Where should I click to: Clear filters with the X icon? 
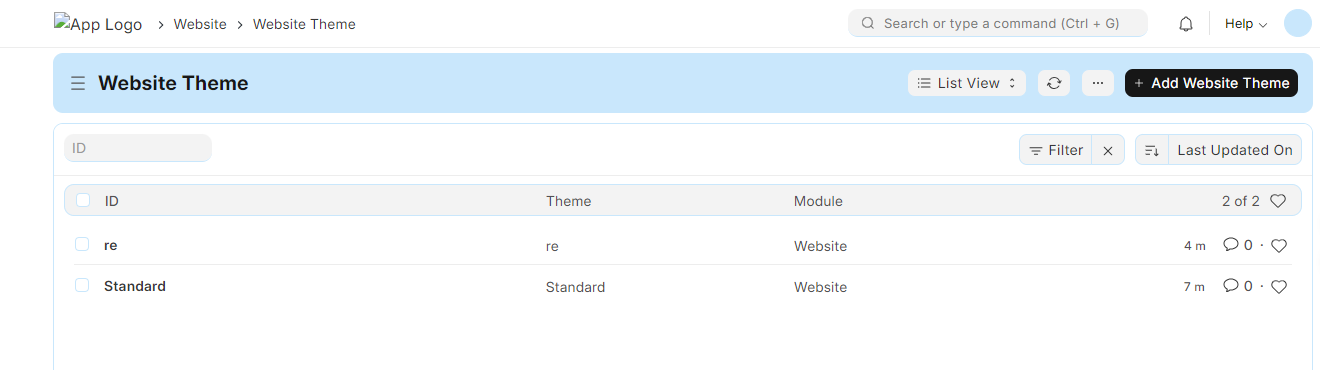[1108, 150]
